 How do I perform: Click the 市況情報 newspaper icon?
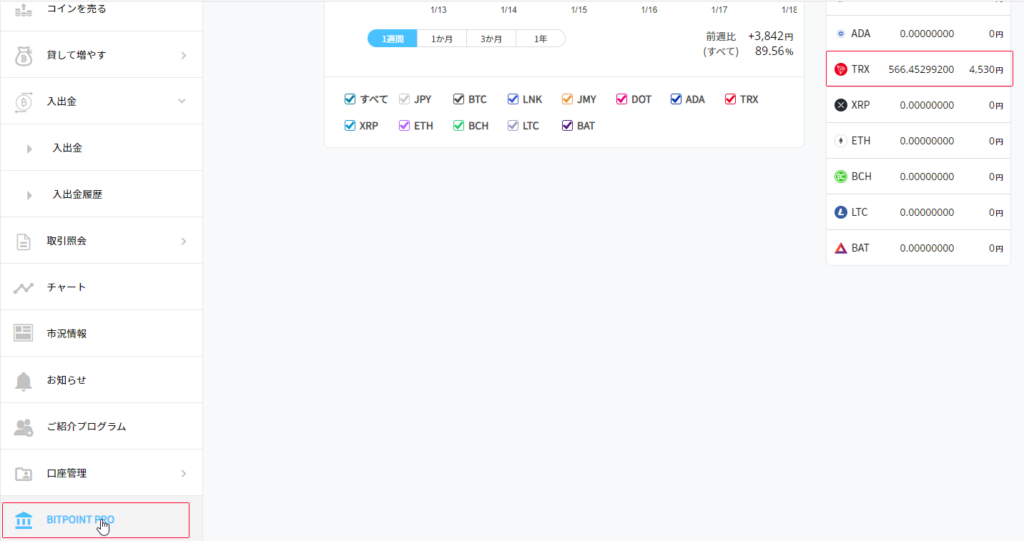pos(24,333)
